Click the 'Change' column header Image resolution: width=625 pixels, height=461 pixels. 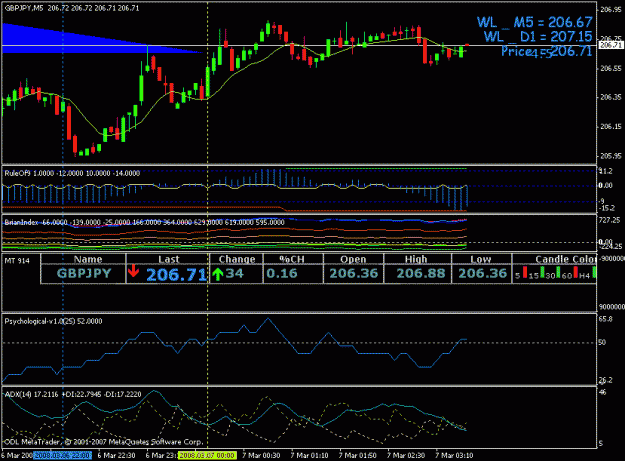237,259
